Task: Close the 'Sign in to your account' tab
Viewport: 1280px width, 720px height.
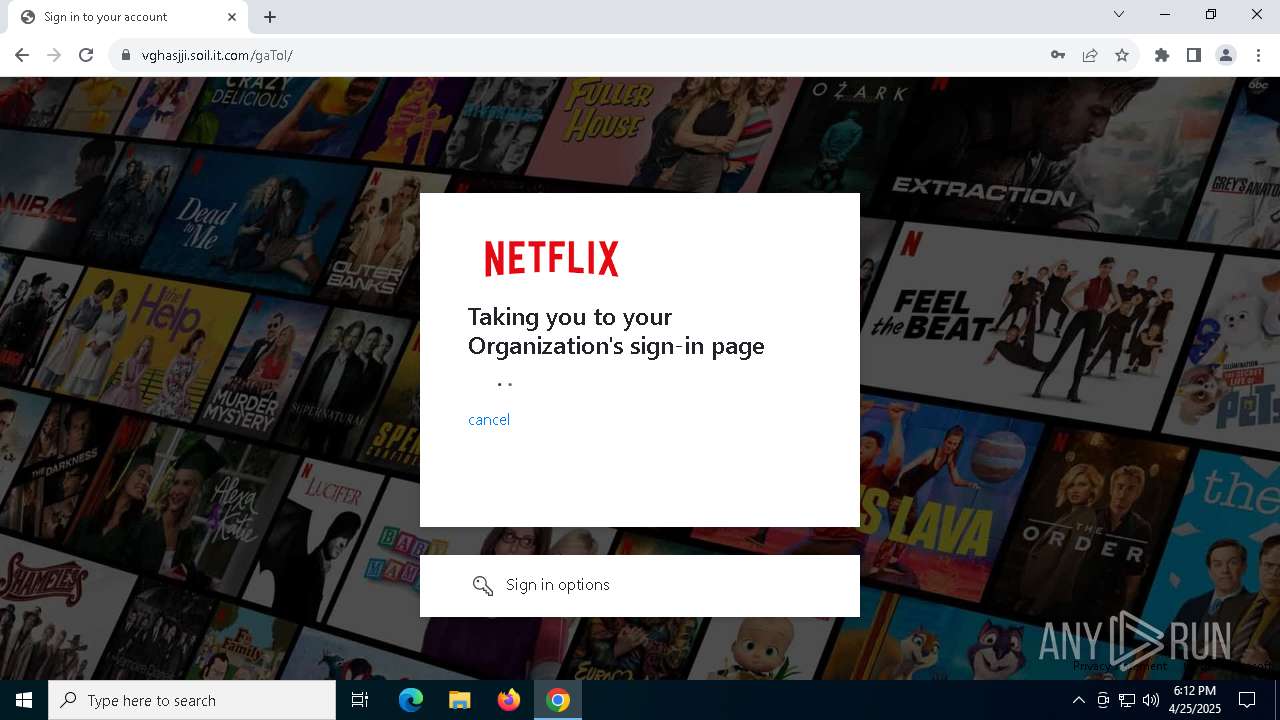Action: 232,17
